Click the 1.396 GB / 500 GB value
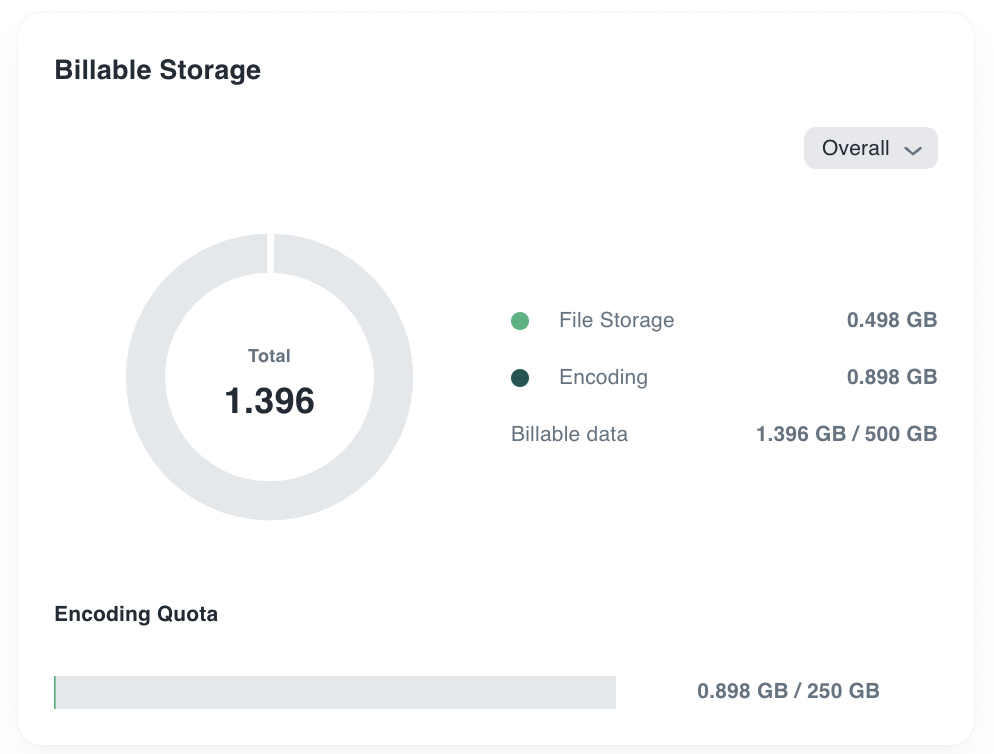This screenshot has width=994, height=754. click(x=846, y=435)
